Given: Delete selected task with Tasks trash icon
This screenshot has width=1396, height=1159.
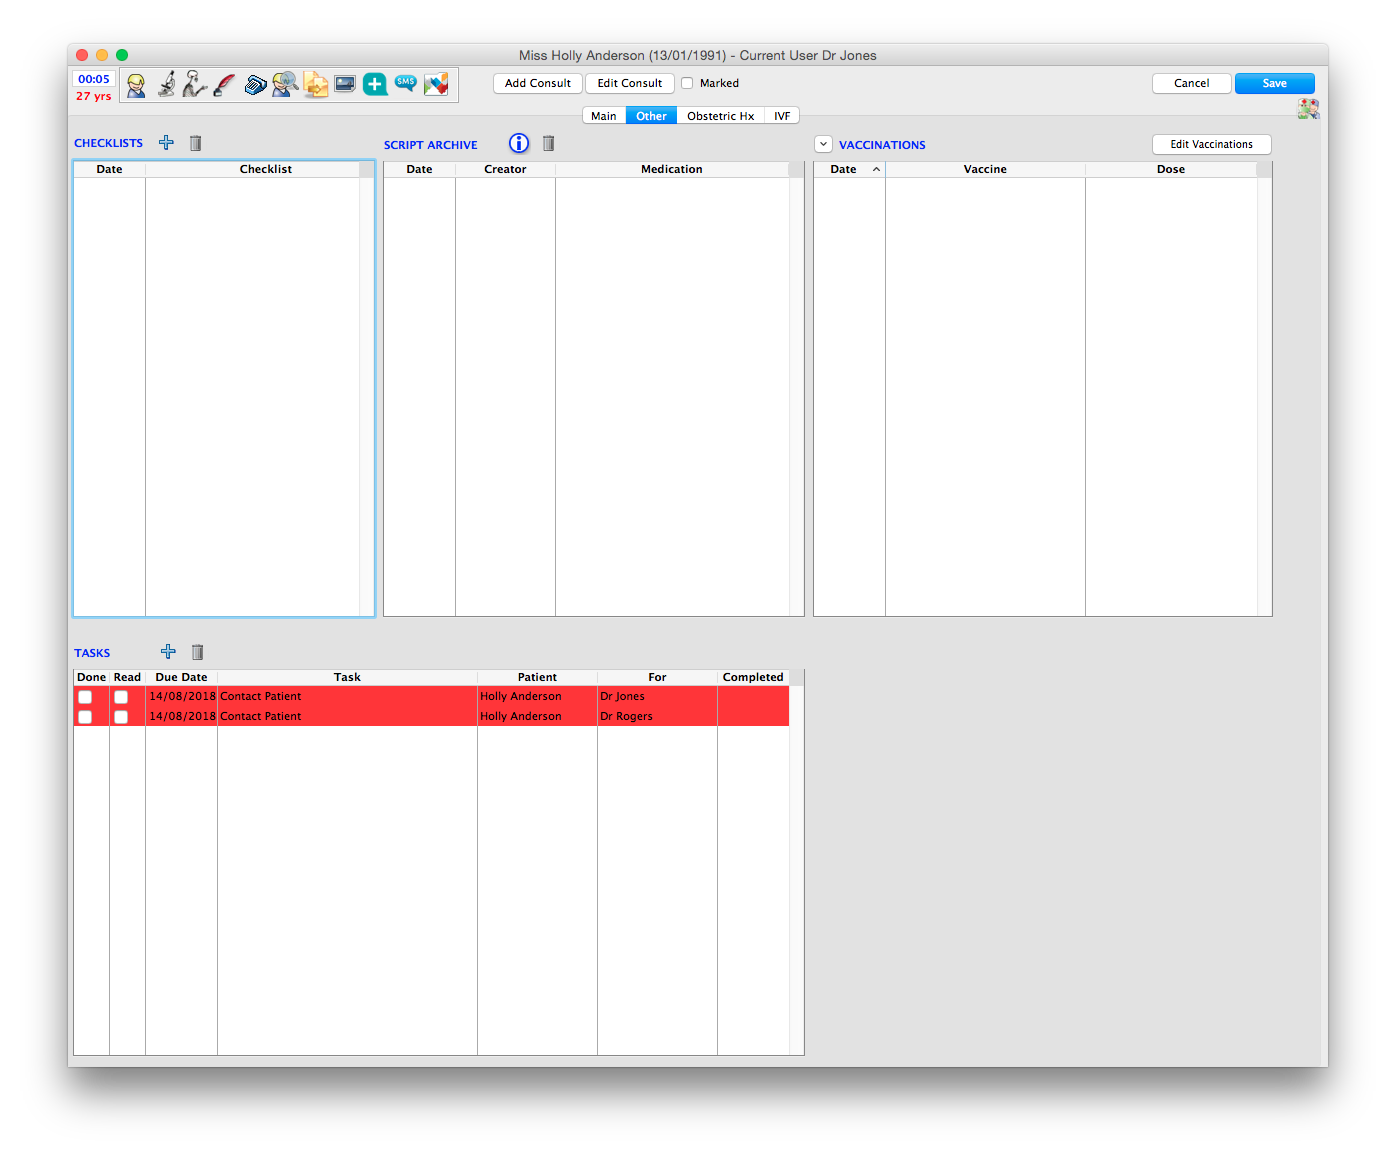Looking at the screenshot, I should coord(197,652).
